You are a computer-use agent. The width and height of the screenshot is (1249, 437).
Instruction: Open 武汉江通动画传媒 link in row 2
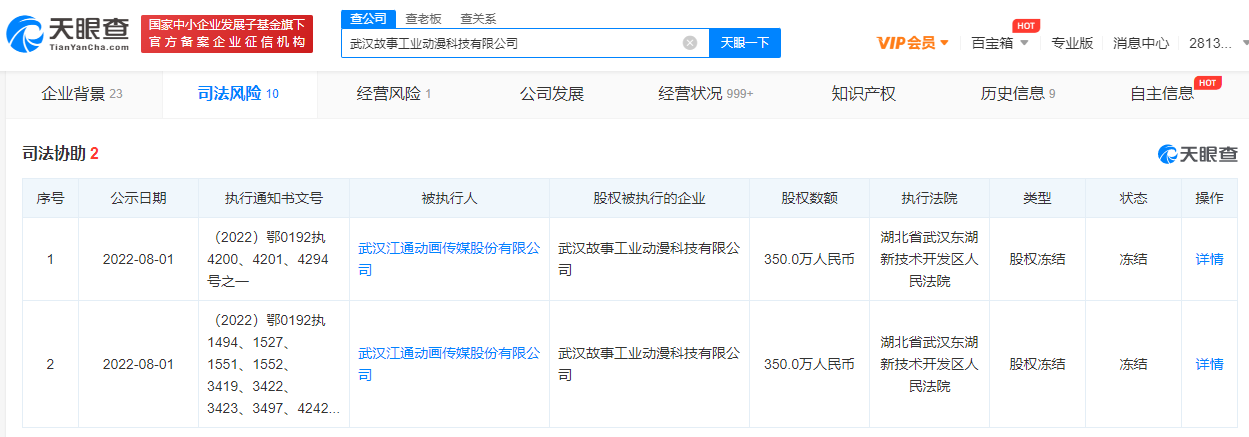(x=449, y=364)
